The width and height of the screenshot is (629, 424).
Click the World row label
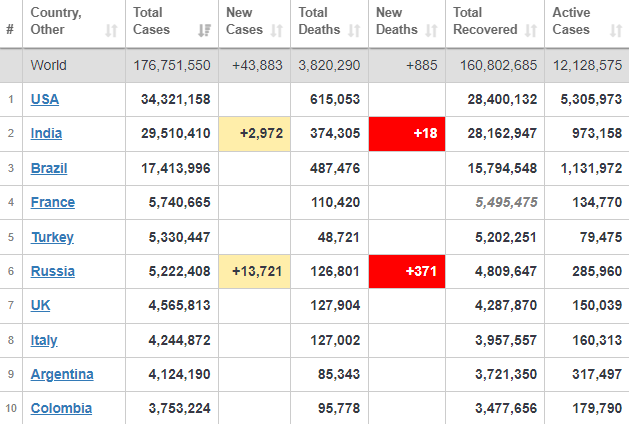49,65
